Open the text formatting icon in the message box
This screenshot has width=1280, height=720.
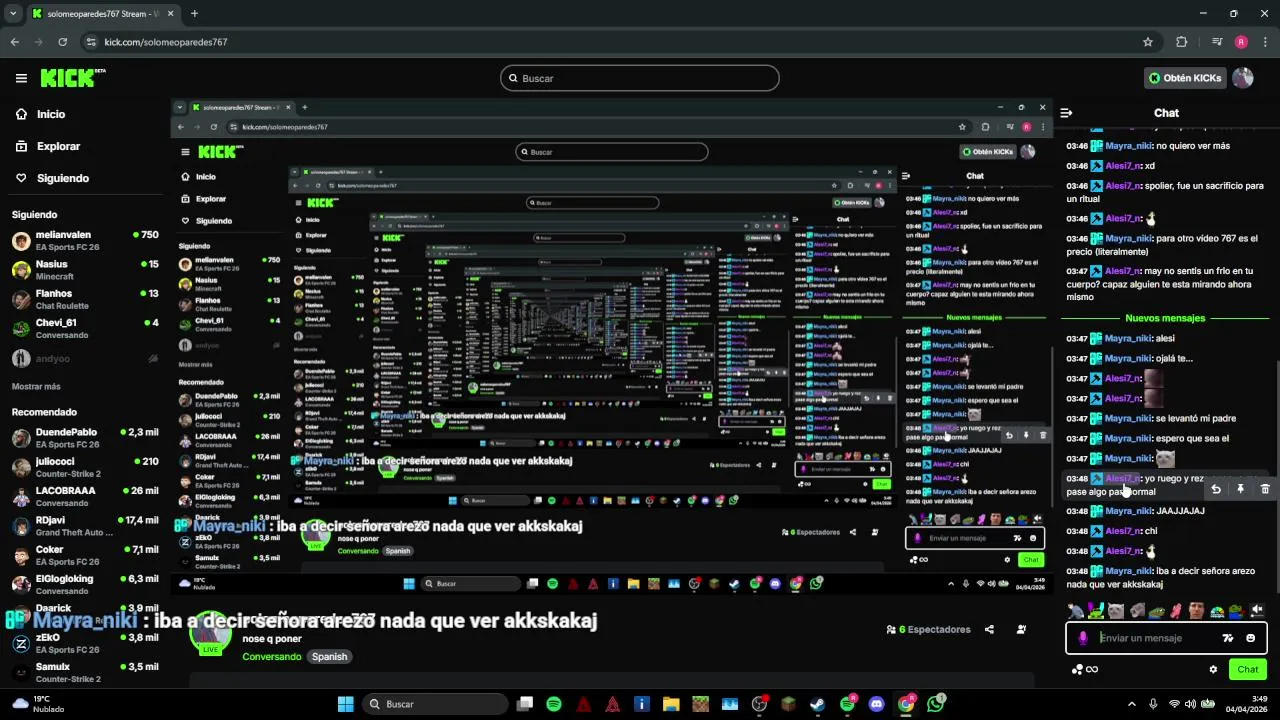point(1228,638)
